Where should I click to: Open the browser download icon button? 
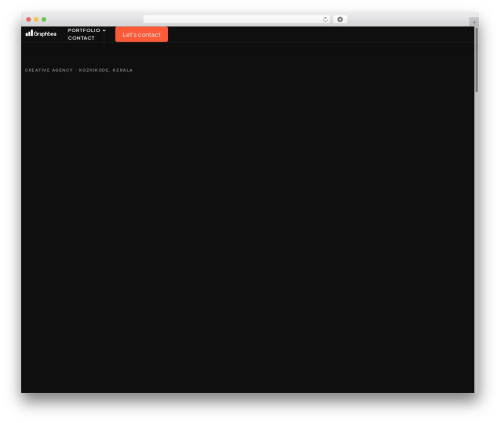(x=340, y=19)
